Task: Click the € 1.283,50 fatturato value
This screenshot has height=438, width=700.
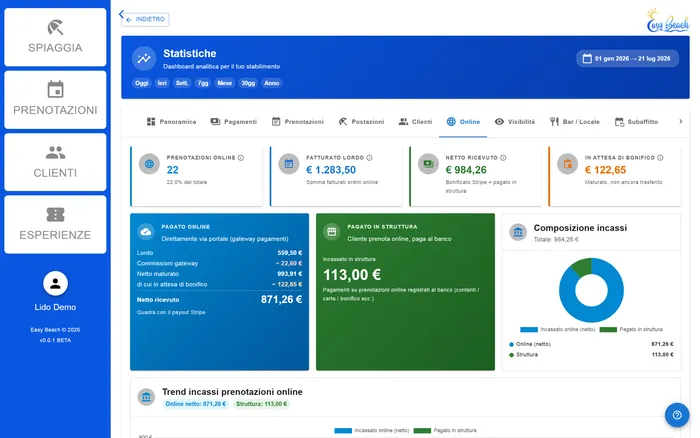Action: [331, 170]
